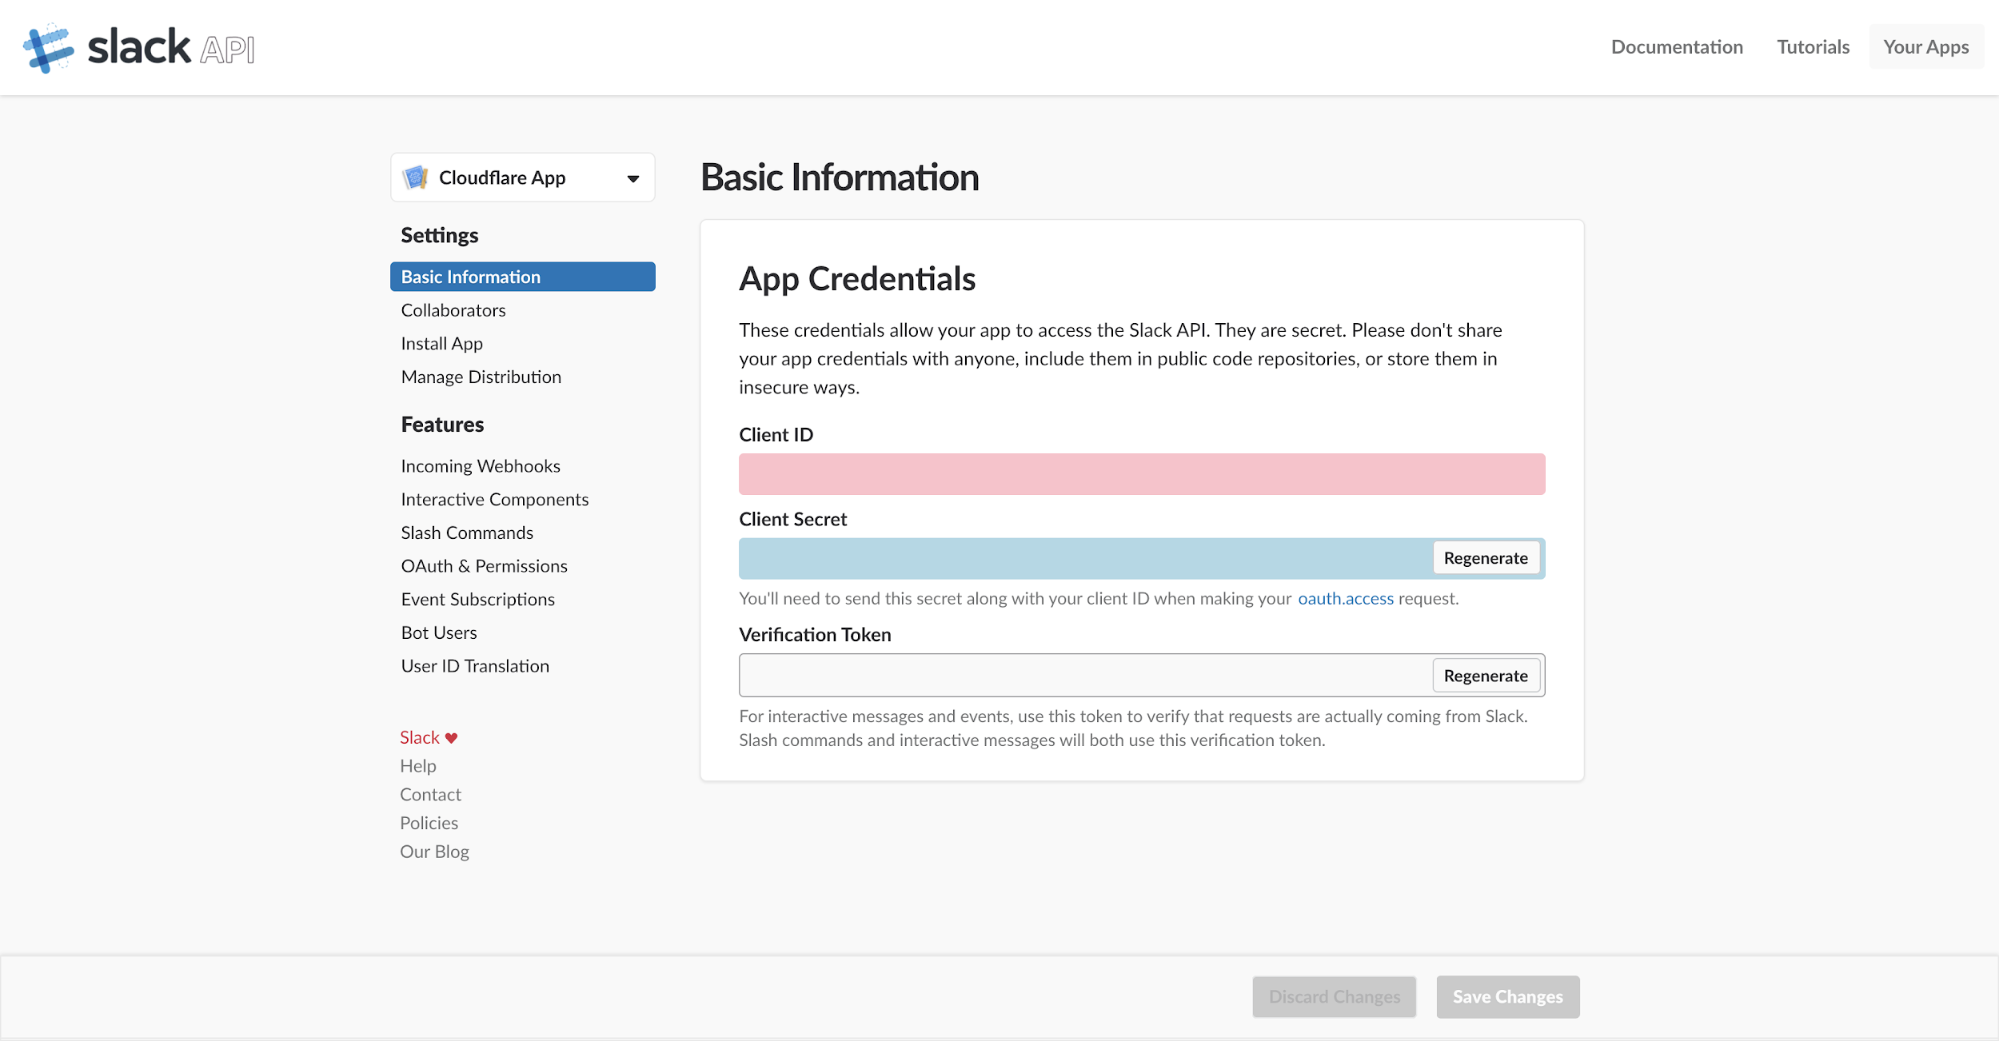The width and height of the screenshot is (1999, 1042).
Task: Go to Your Apps
Action: (1926, 47)
